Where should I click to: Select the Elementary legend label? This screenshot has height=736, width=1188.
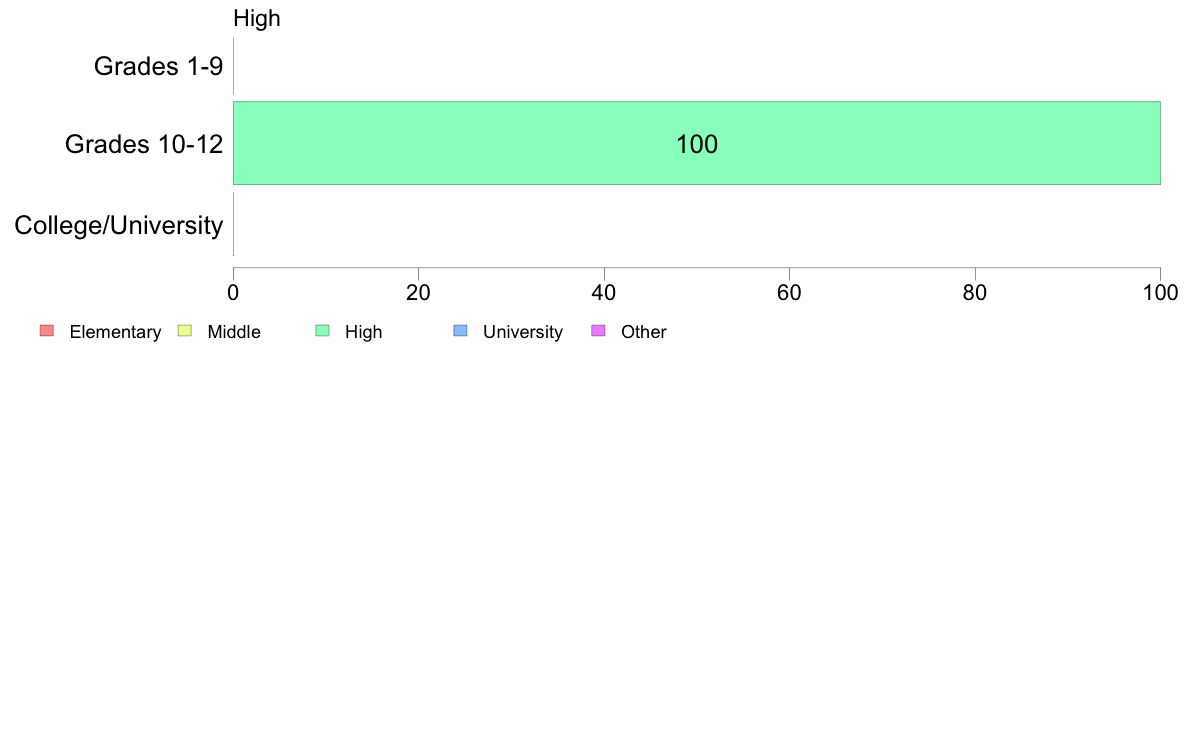(x=115, y=332)
